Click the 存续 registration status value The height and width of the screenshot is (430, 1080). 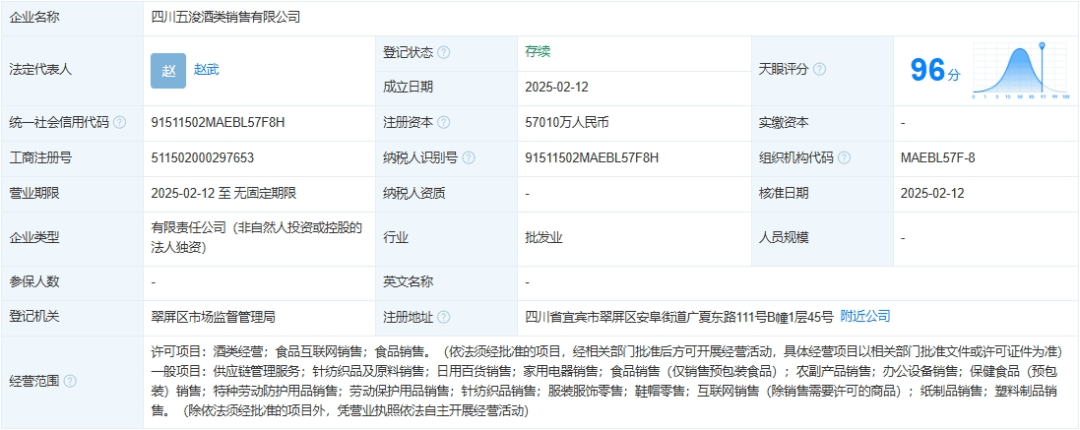point(537,52)
